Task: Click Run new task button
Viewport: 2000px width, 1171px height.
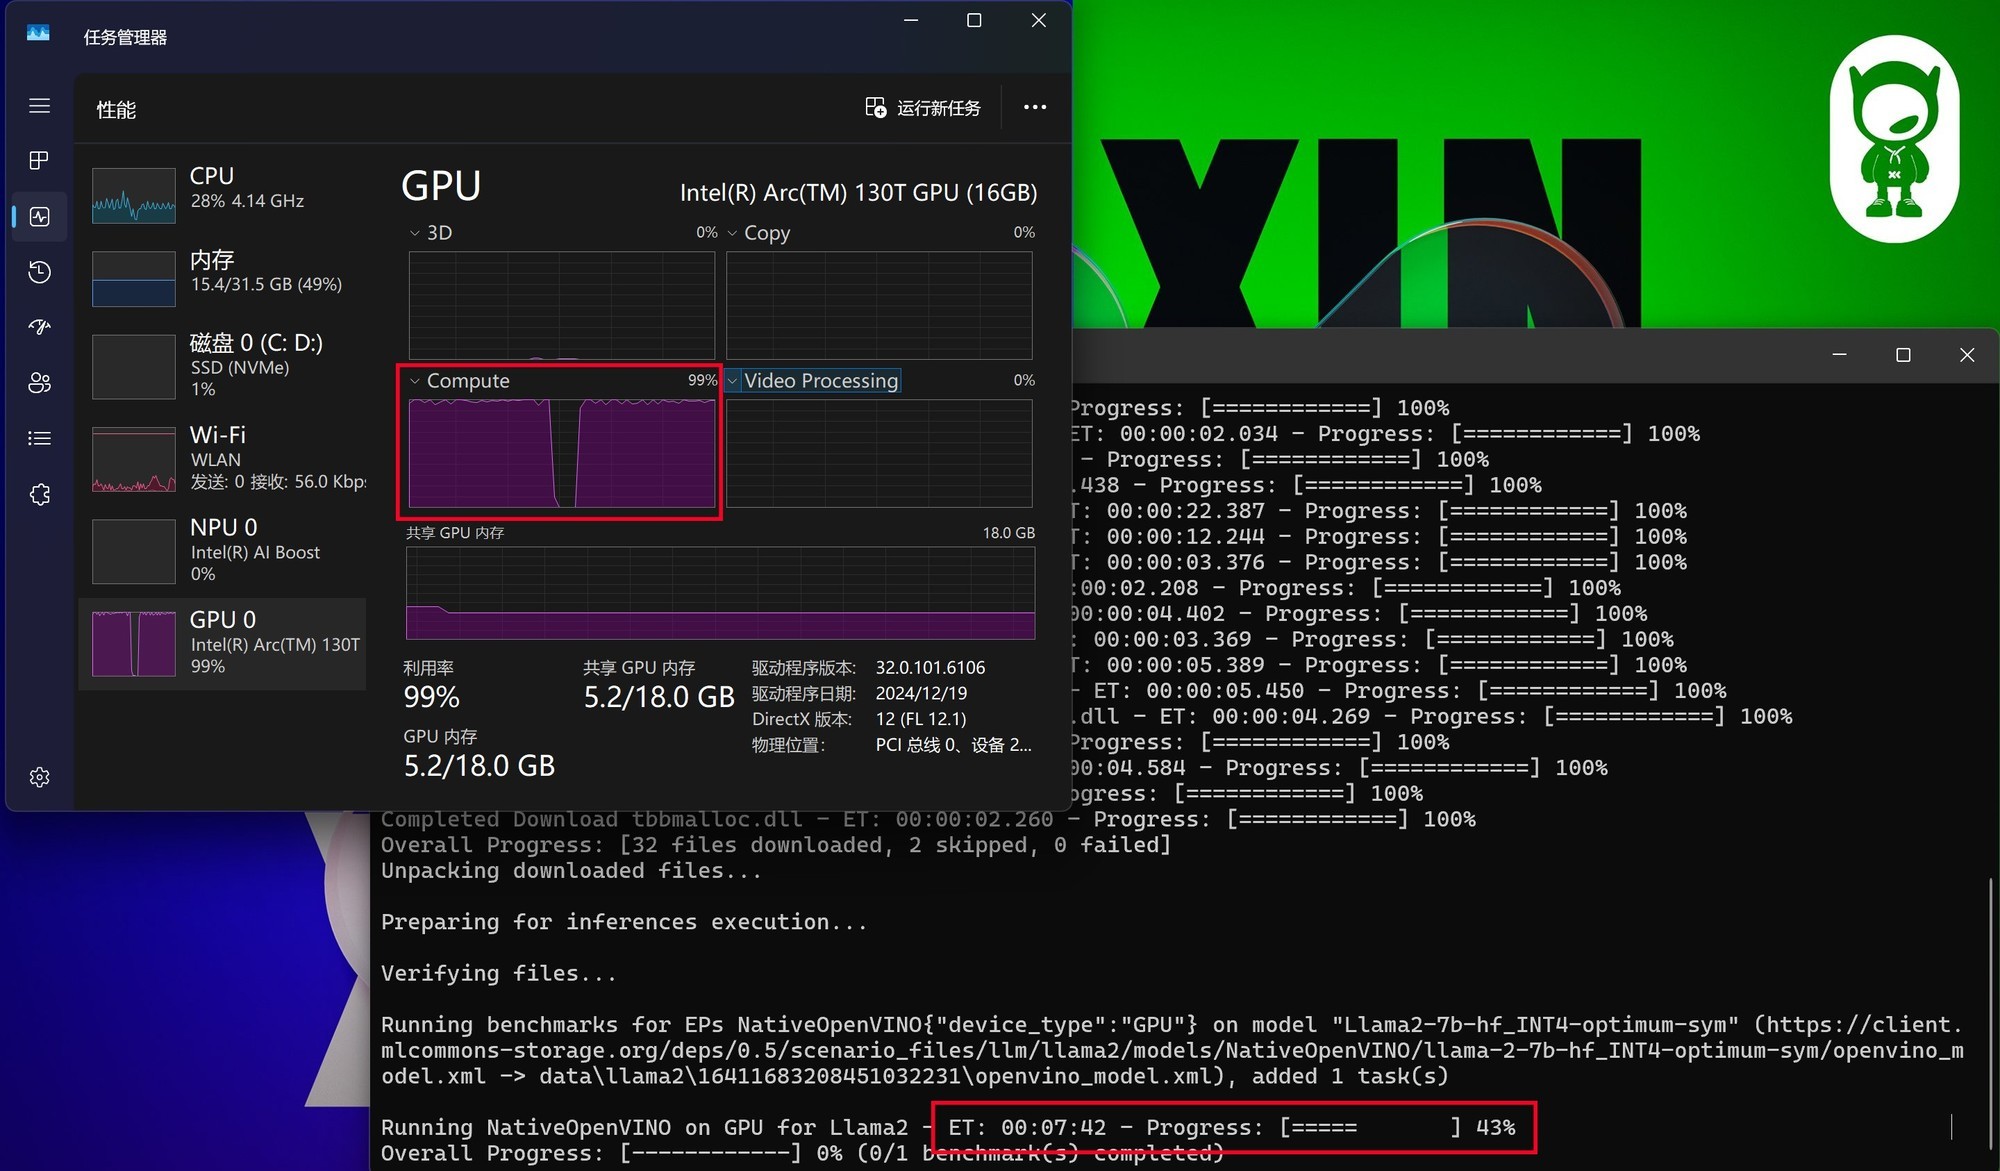Action: [923, 108]
